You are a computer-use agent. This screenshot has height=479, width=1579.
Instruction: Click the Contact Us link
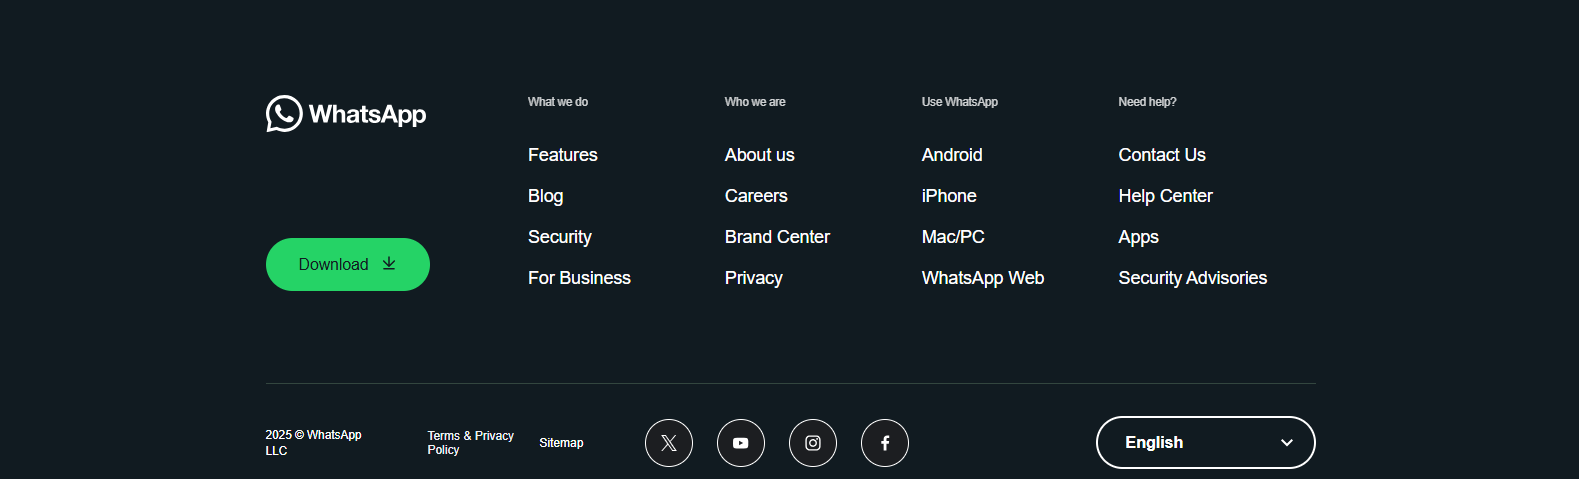(1161, 155)
